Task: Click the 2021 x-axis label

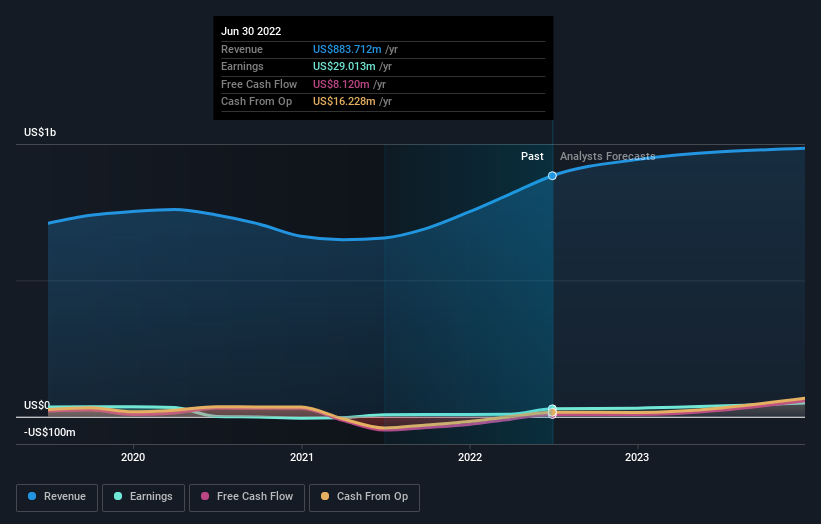Action: 302,457
